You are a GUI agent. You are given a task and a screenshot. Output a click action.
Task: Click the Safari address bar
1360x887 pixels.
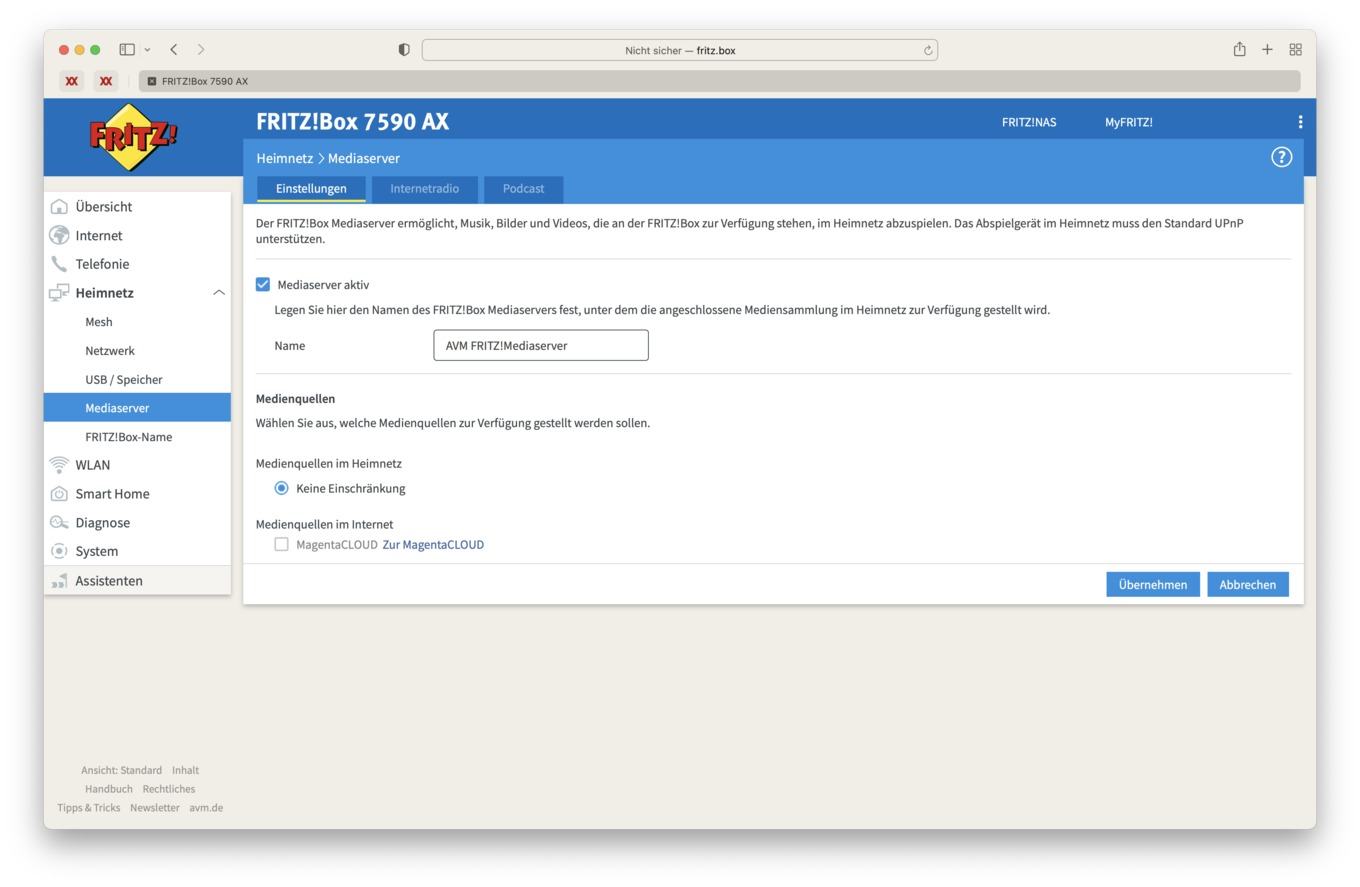(680, 50)
